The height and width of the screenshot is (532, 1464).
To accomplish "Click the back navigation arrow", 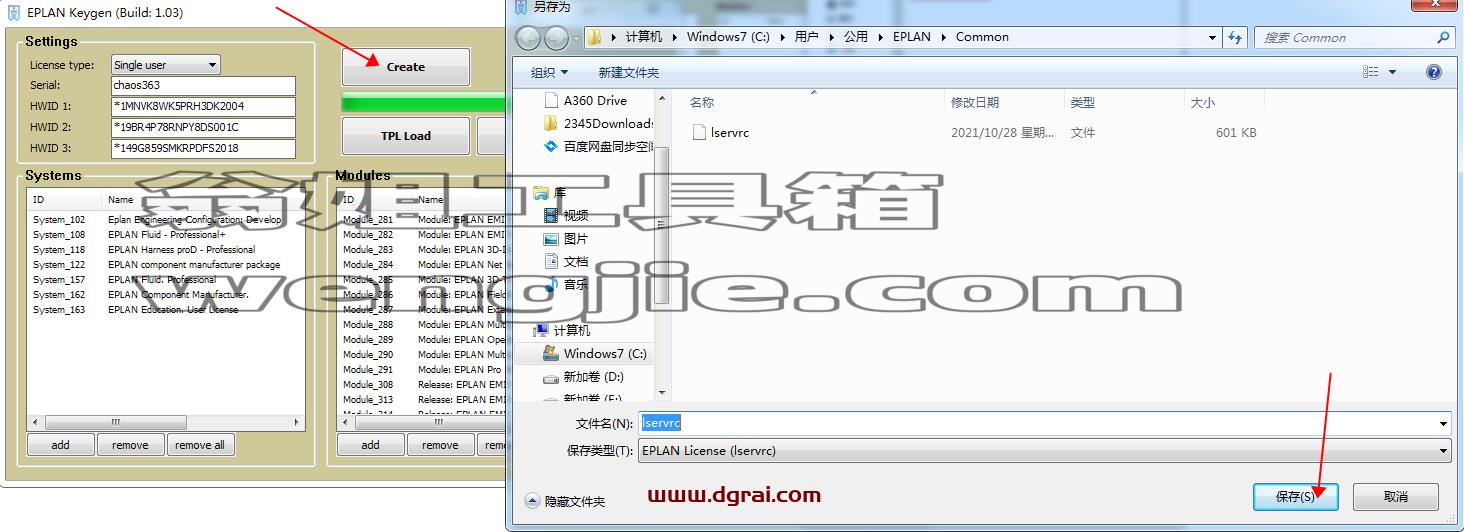I will [529, 38].
